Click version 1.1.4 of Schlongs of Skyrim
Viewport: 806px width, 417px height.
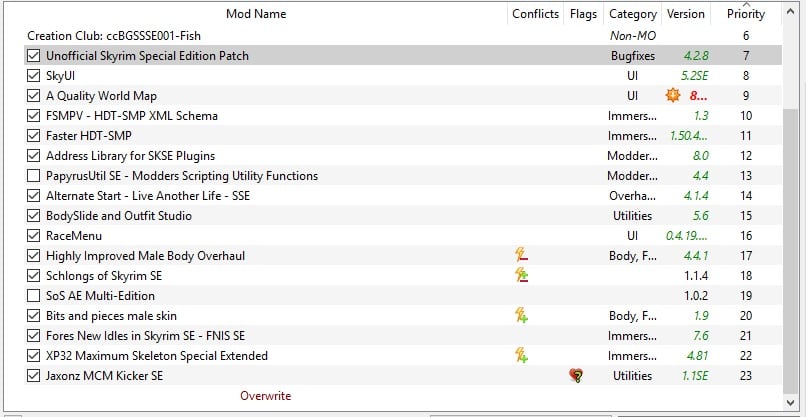coord(696,276)
